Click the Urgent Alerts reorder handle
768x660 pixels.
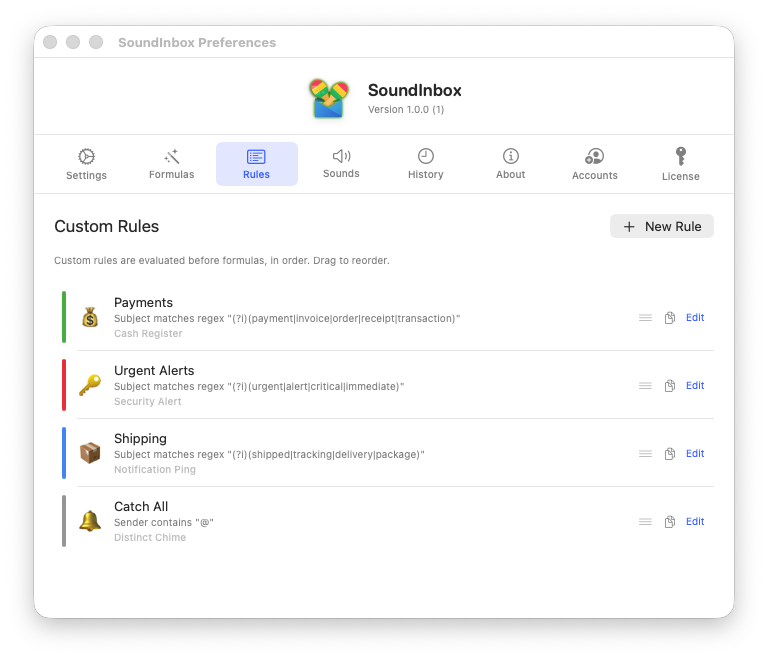pos(645,386)
